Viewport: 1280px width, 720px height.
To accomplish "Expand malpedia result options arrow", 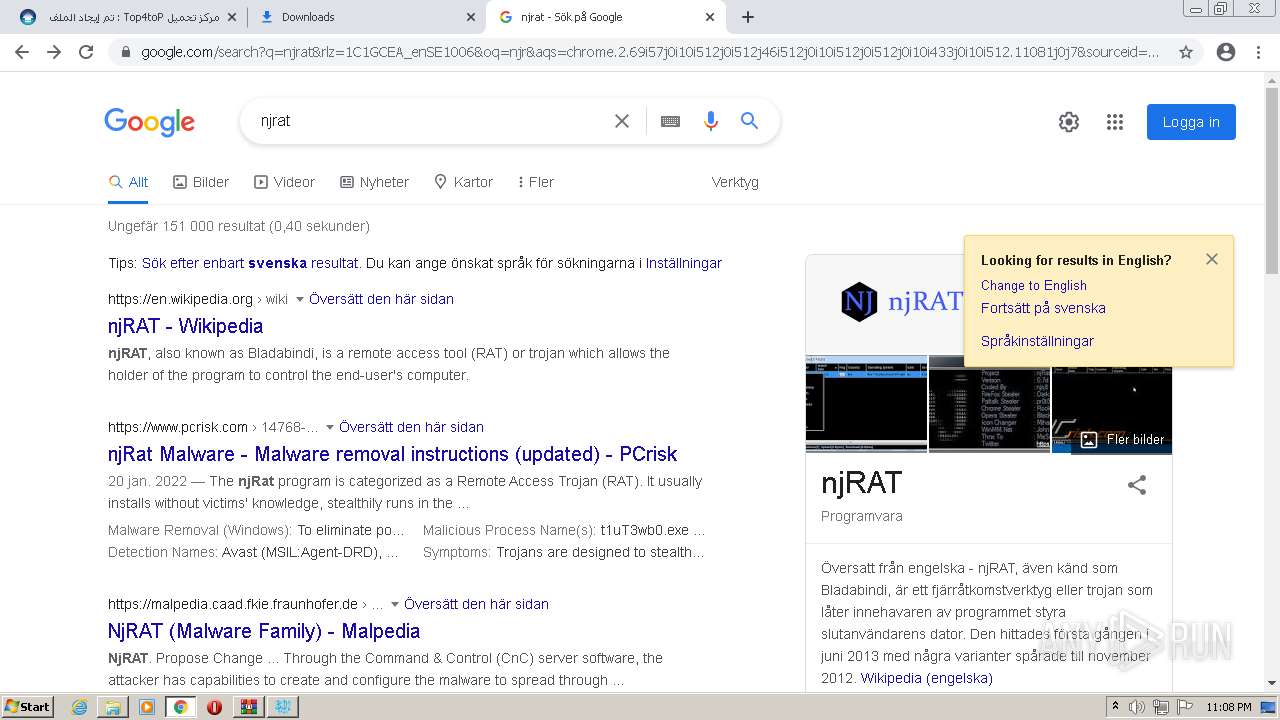I will (x=395, y=605).
